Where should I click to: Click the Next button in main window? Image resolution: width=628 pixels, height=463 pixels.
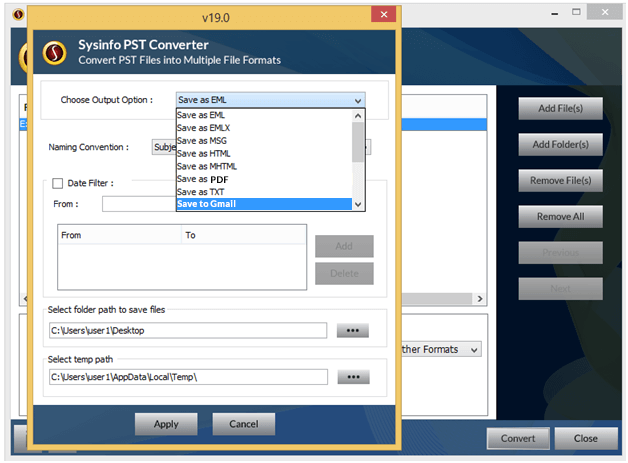[560, 289]
